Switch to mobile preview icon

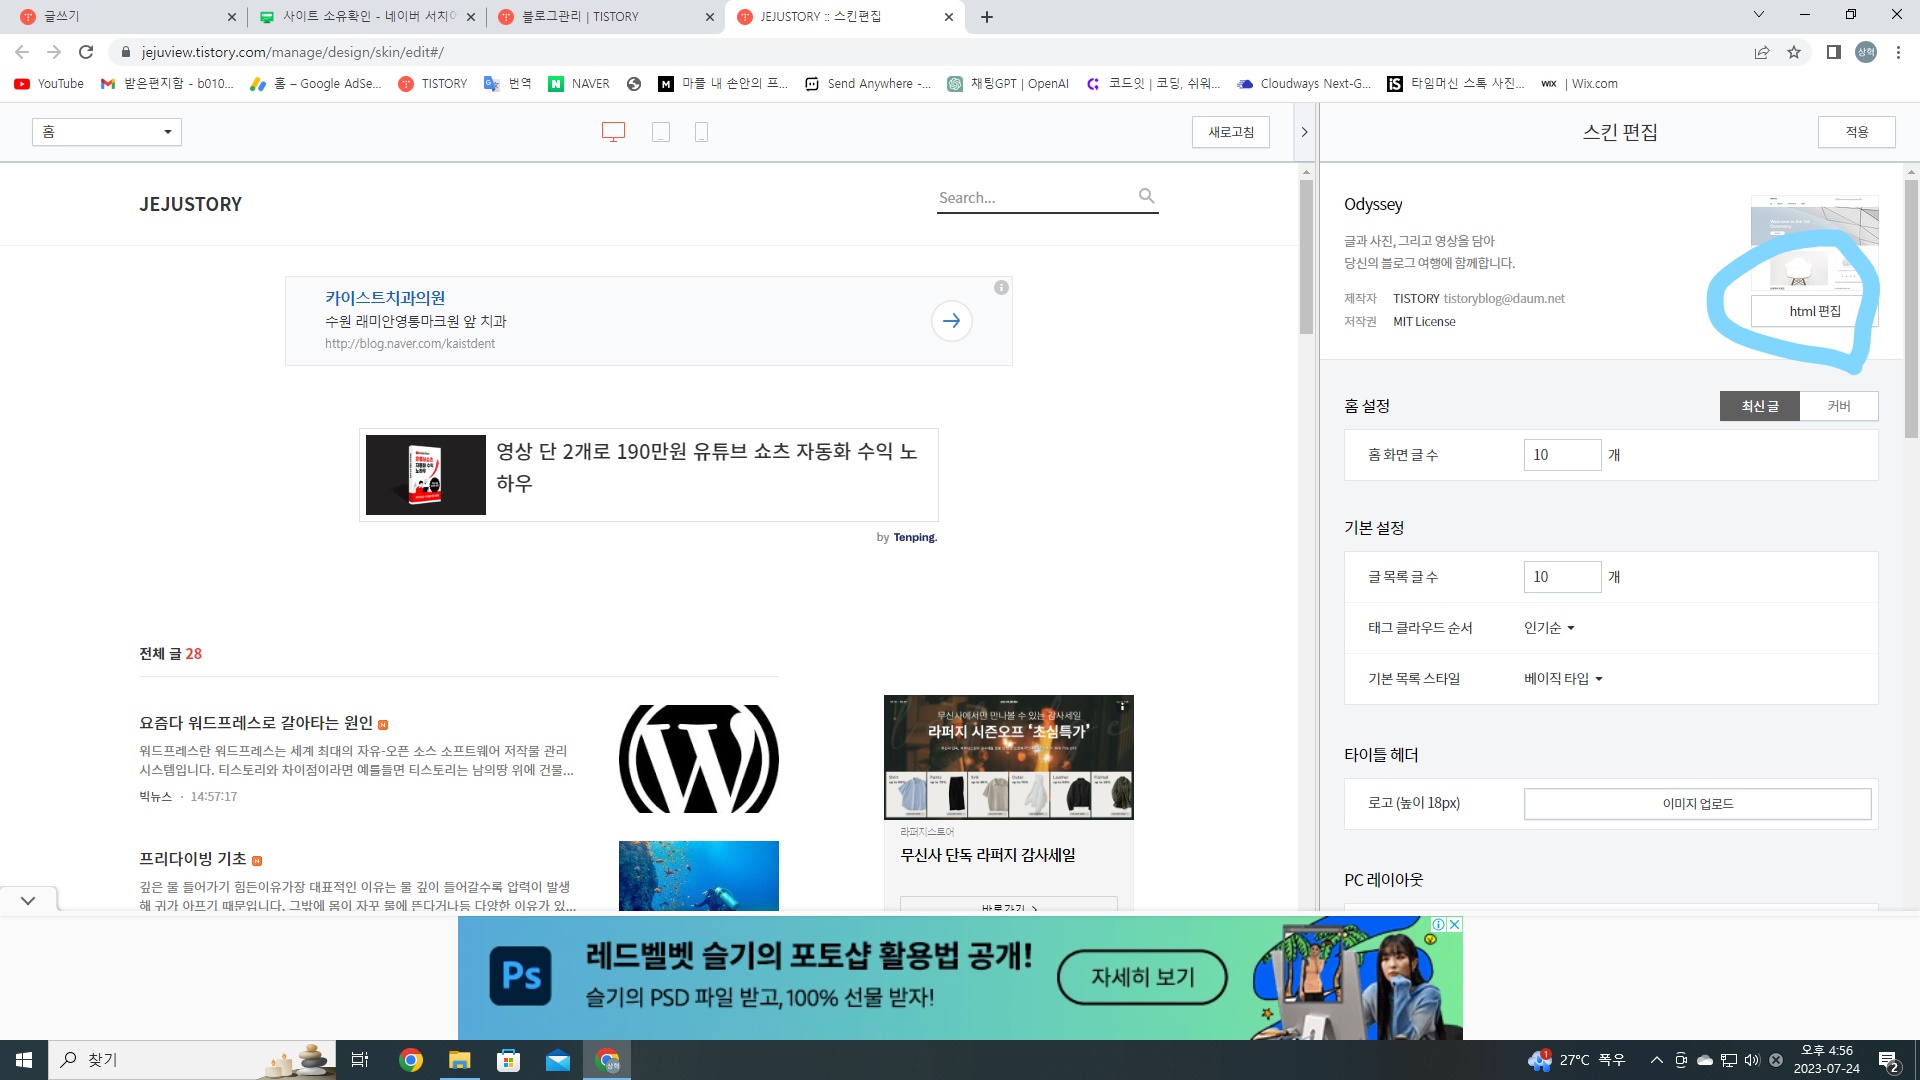(701, 132)
